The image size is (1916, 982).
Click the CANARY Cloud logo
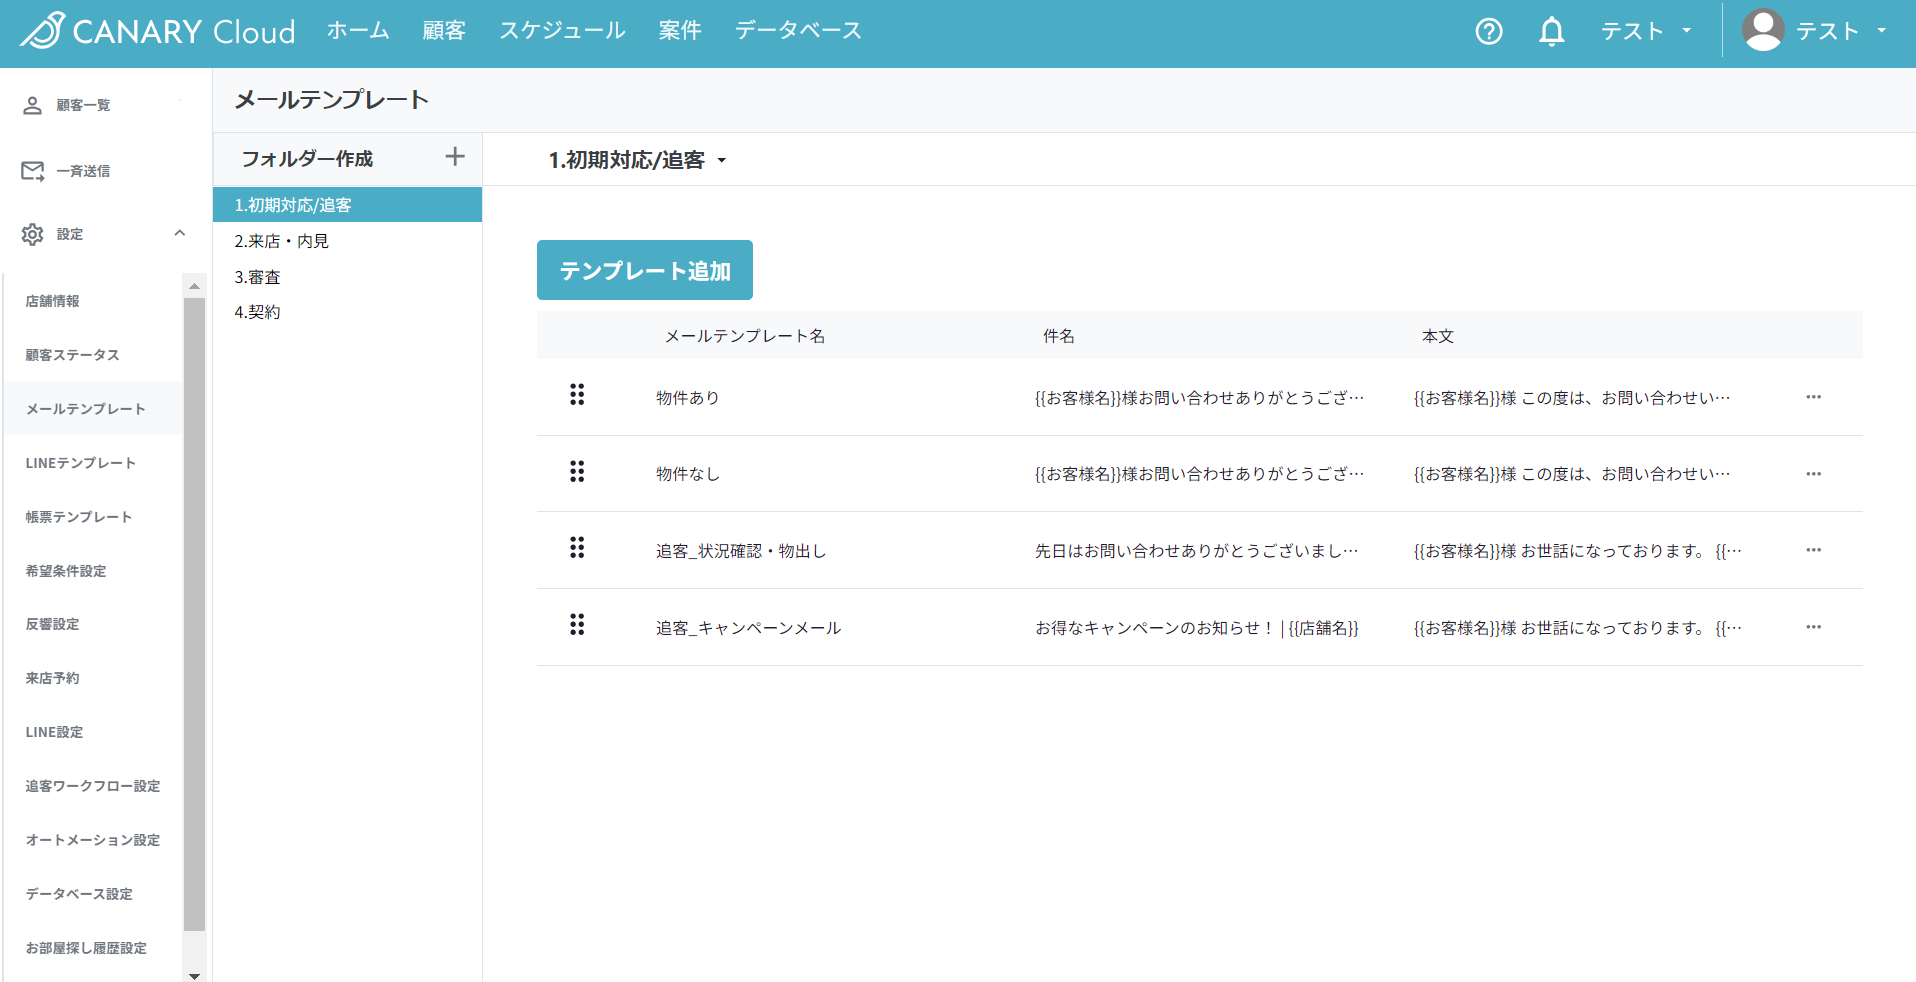[158, 31]
